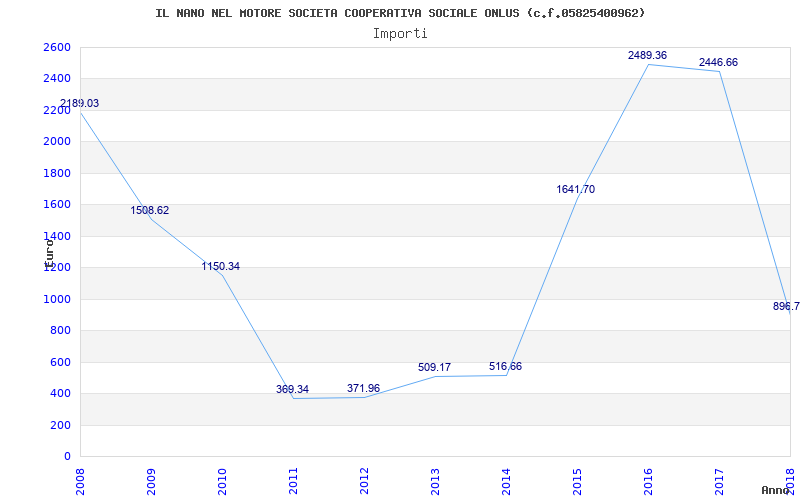Click the chart title mentioning IL NANO NEL MOTORE
Image resolution: width=800 pixels, height=500 pixels.
[x=401, y=13]
